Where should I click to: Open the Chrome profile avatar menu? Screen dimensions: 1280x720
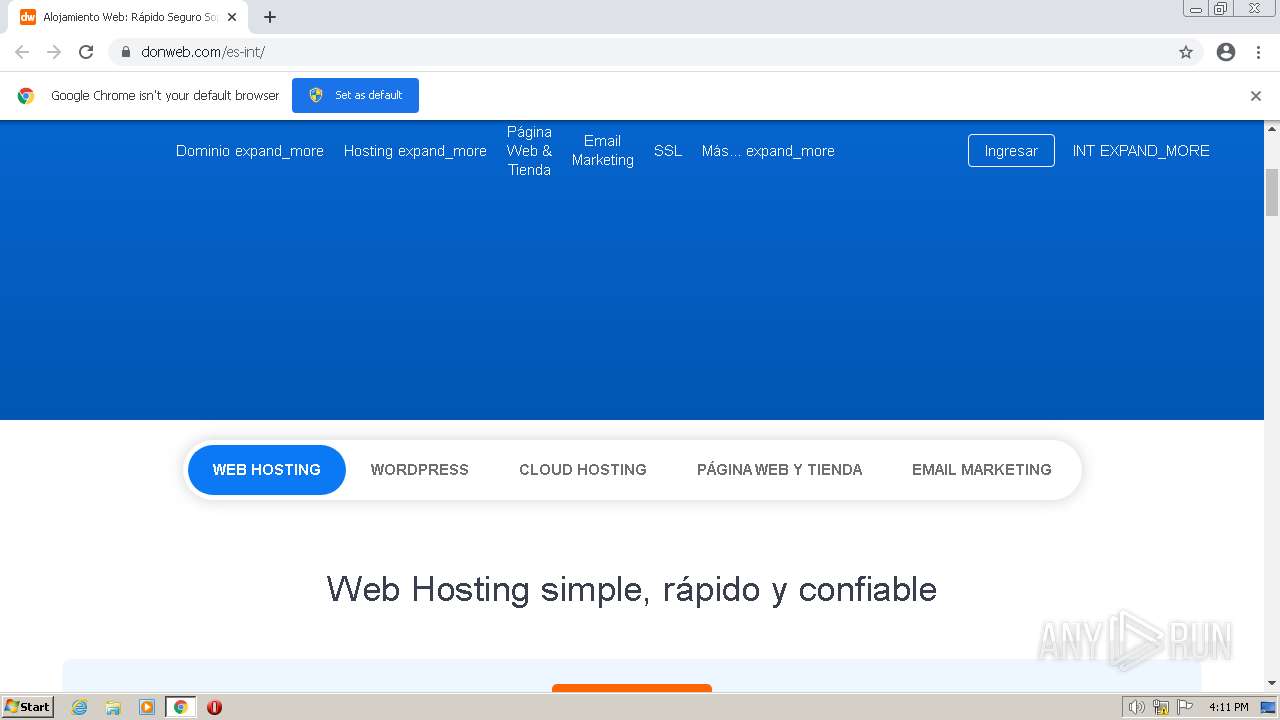tap(1226, 52)
